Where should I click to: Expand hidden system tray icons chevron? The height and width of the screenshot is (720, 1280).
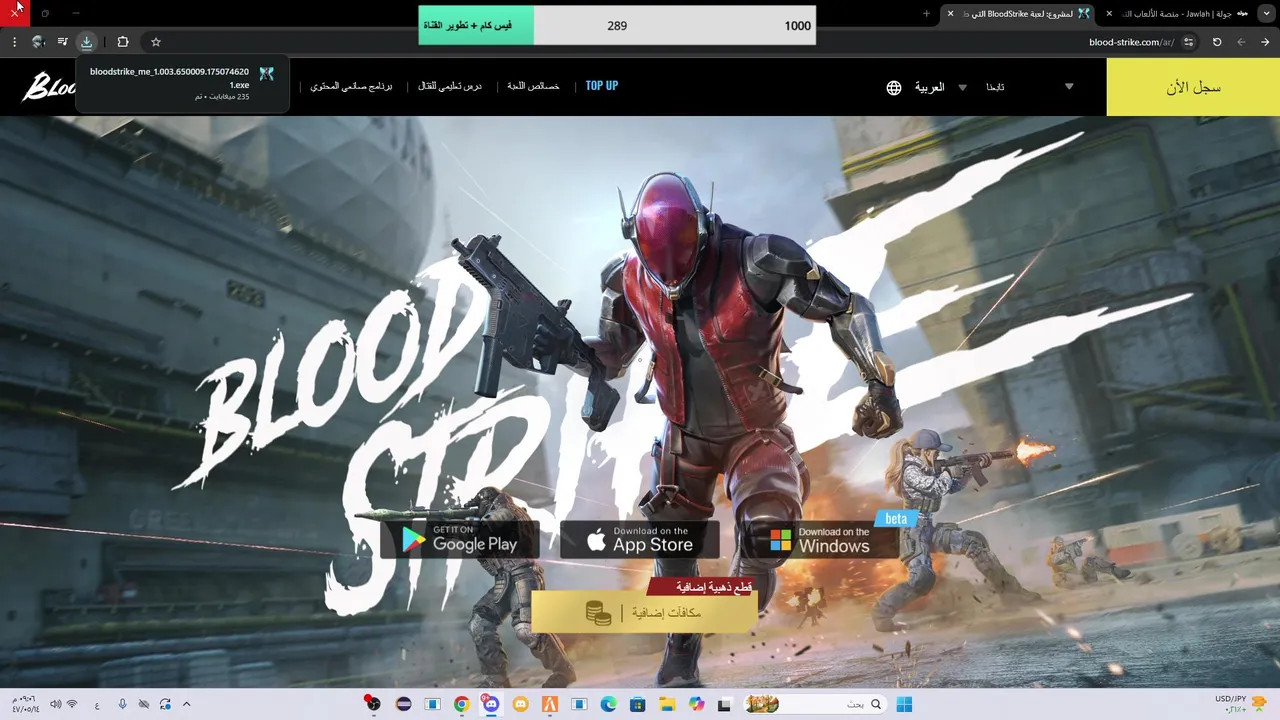(x=186, y=704)
